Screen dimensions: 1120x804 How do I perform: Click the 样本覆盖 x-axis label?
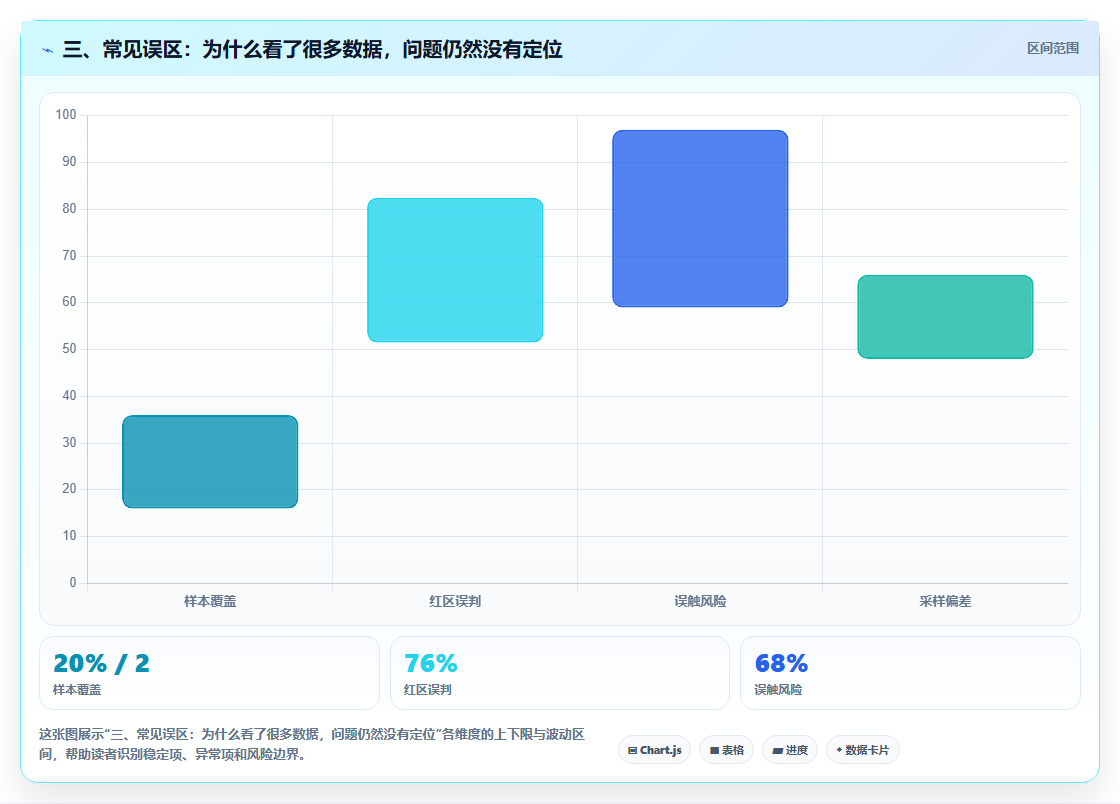pyautogui.click(x=210, y=601)
